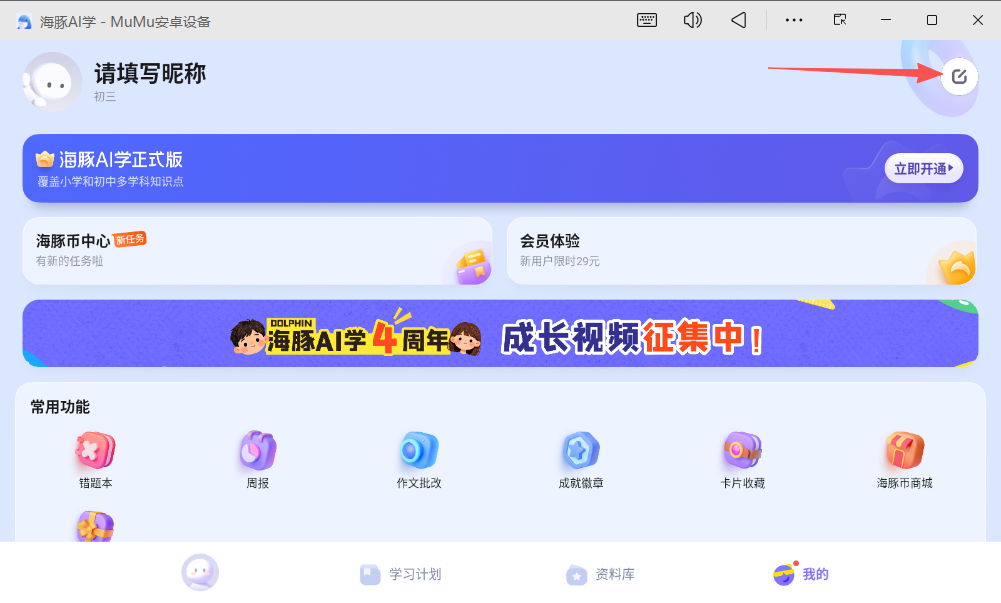Viewport: 1001px width, 603px height.
Task: Select the 我的 tab
Action: tap(799, 574)
